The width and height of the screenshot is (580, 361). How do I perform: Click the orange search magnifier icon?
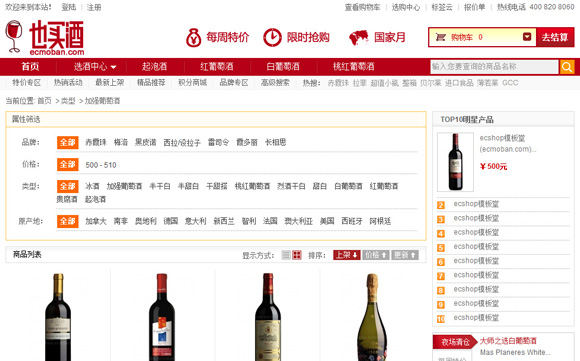tap(567, 67)
